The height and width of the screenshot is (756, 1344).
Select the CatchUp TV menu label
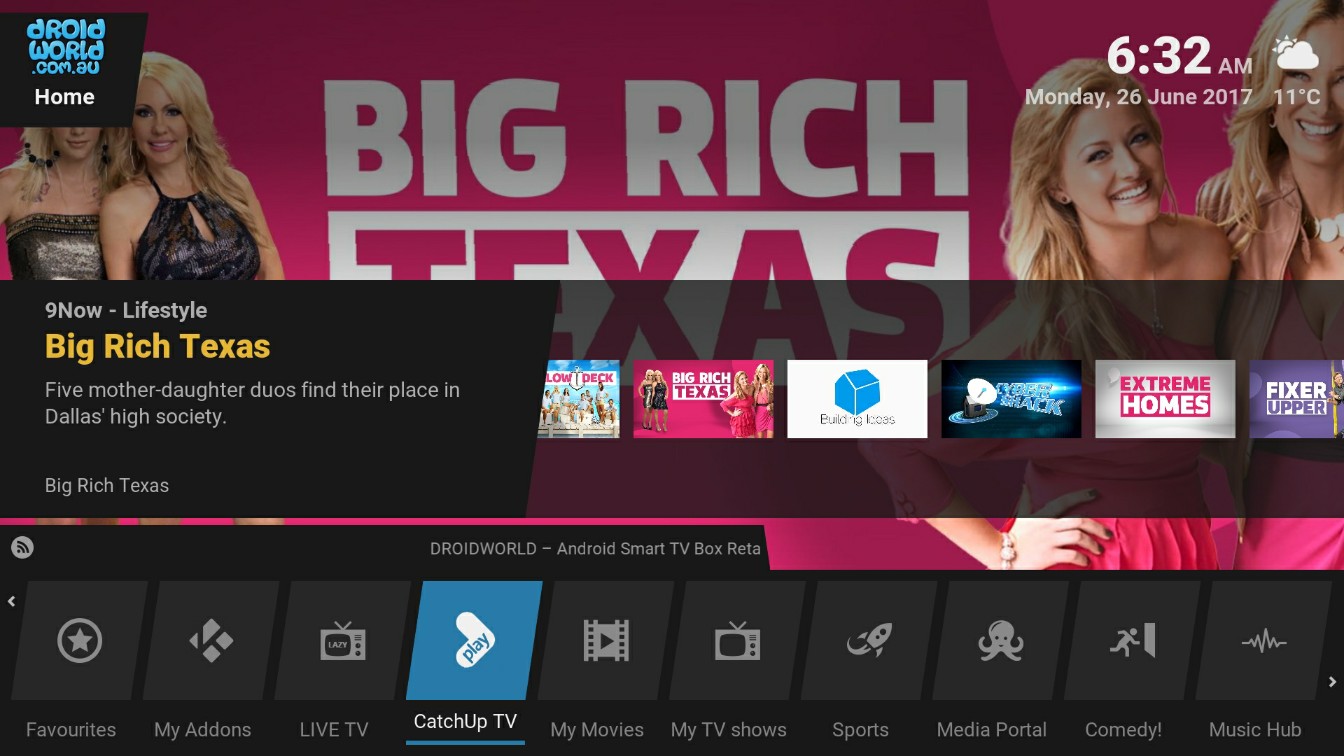[x=465, y=721]
